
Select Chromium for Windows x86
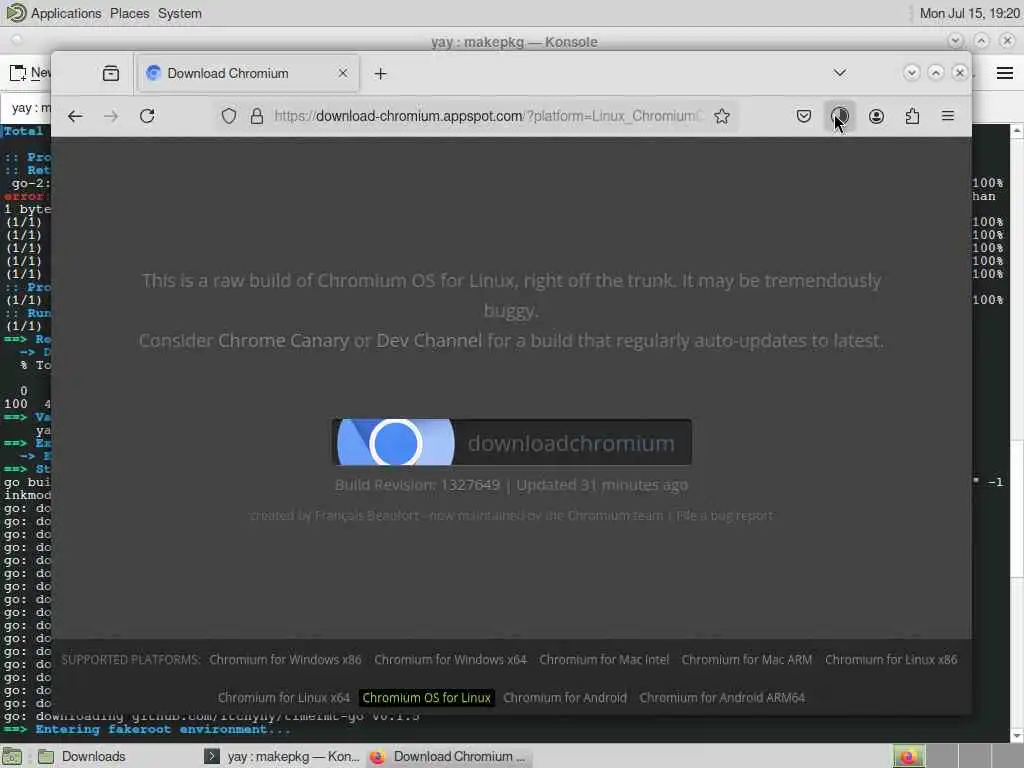tap(285, 660)
